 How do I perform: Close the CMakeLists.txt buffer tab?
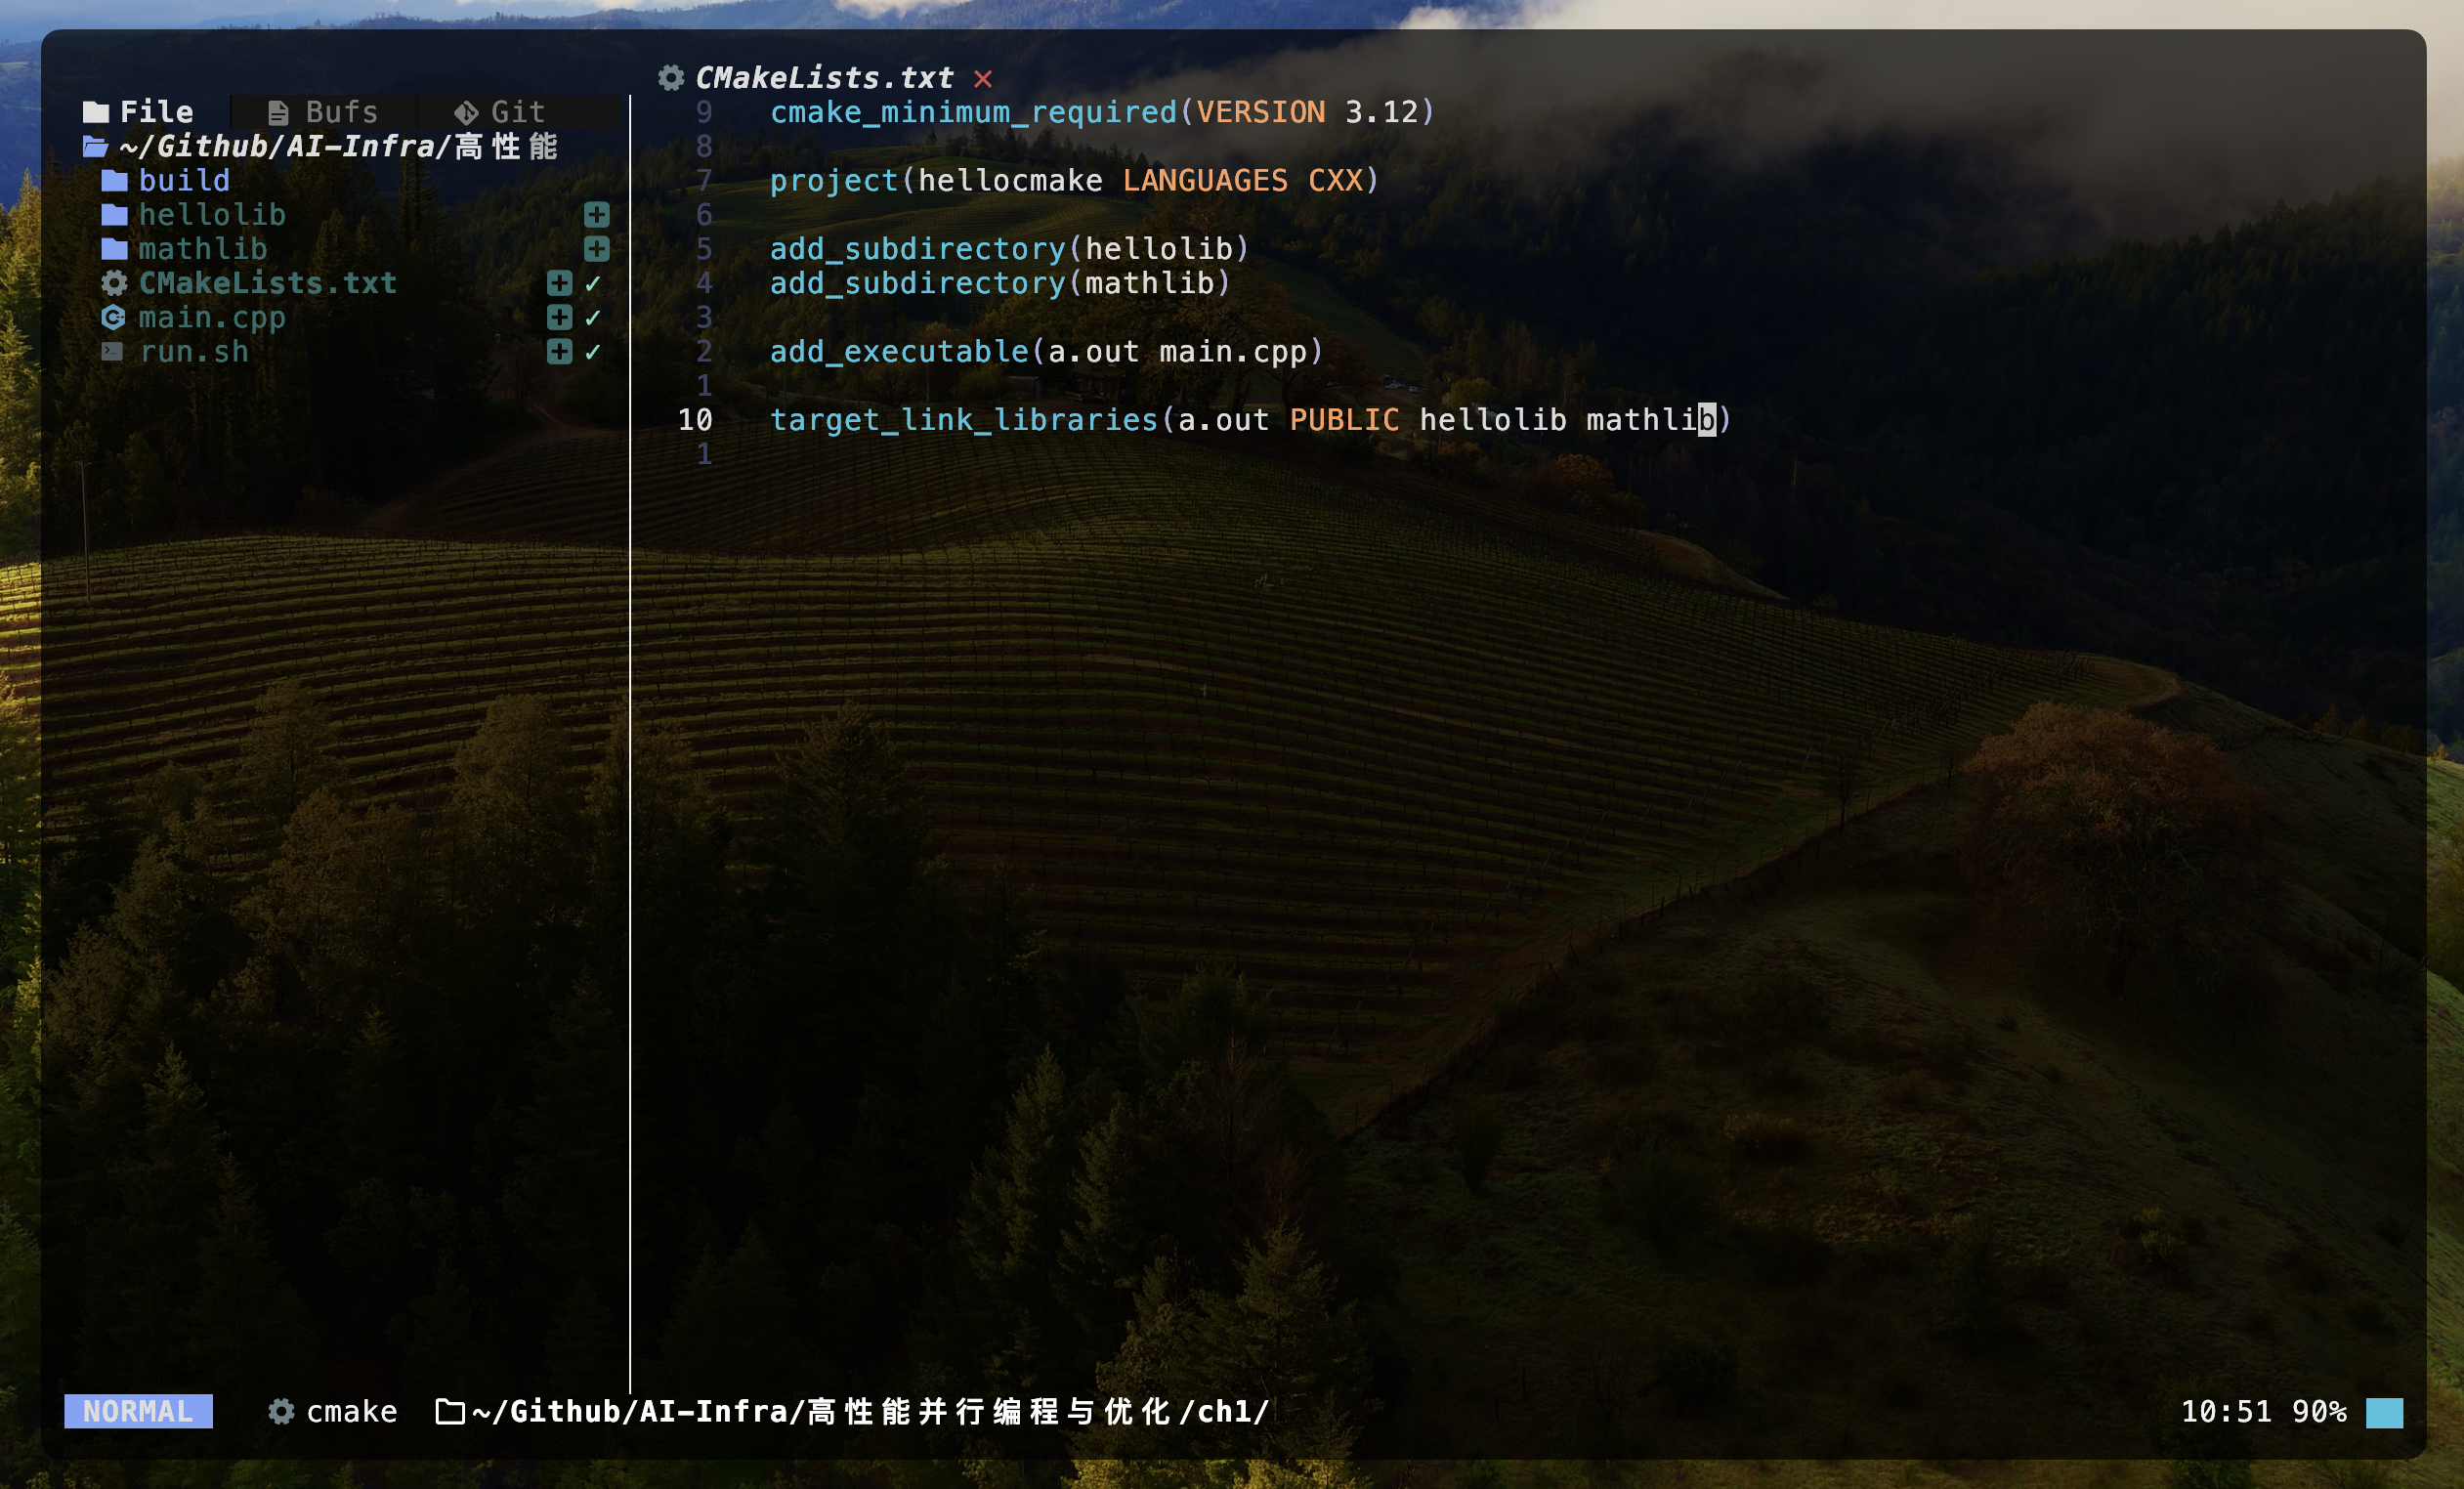pyautogui.click(x=983, y=79)
